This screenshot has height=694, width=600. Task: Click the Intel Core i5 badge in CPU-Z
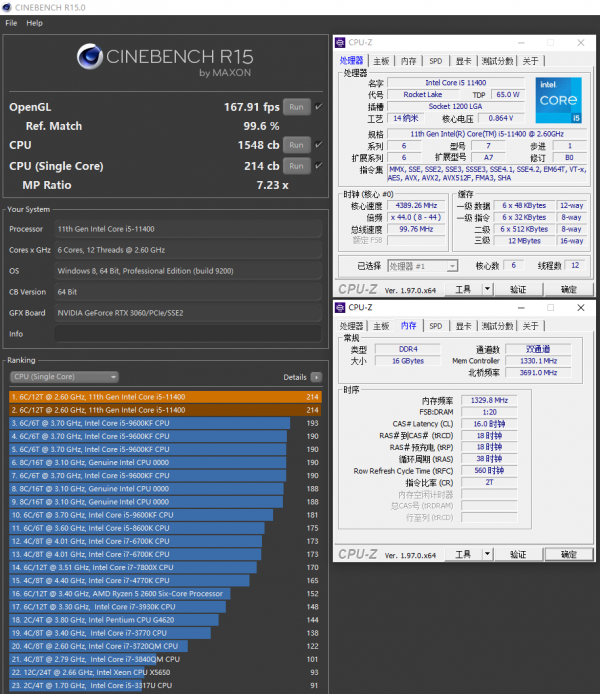pyautogui.click(x=557, y=100)
